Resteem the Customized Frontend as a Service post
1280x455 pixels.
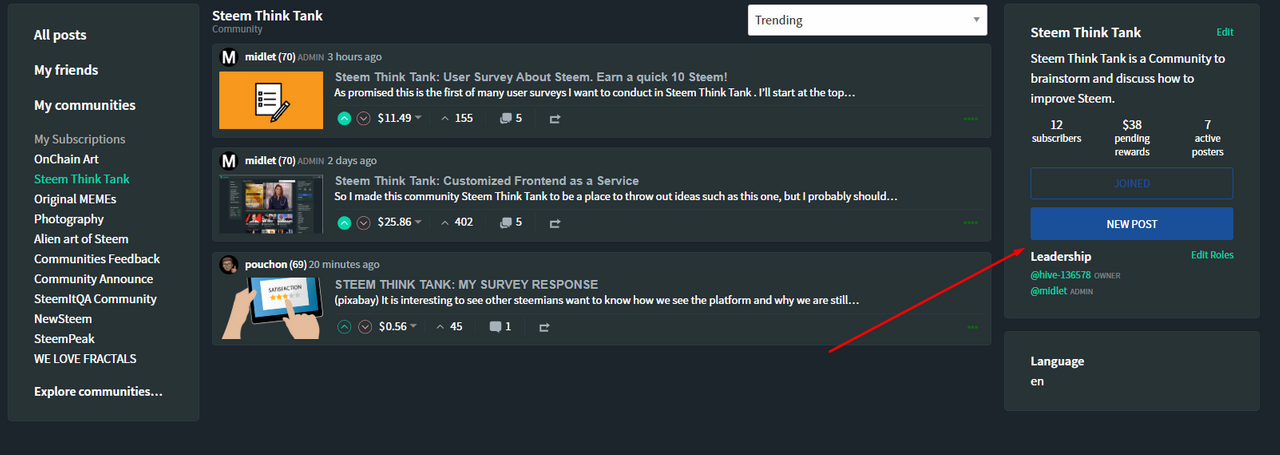tap(555, 223)
